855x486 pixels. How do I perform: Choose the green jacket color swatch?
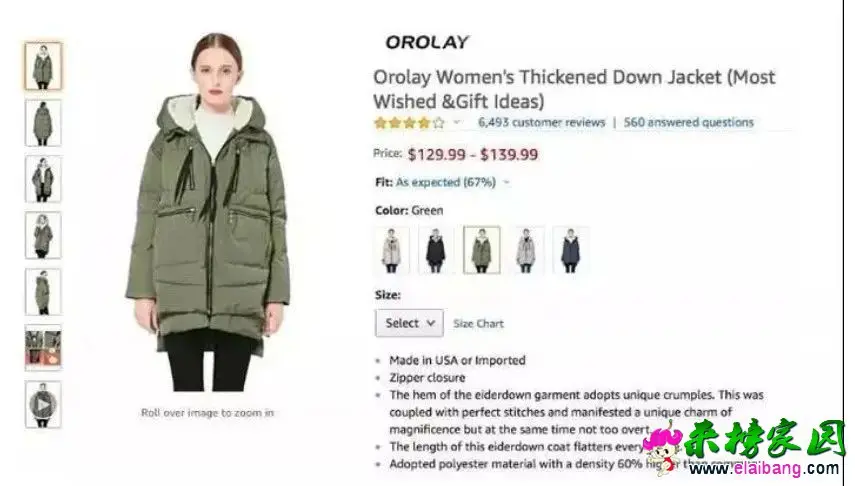pyautogui.click(x=481, y=250)
